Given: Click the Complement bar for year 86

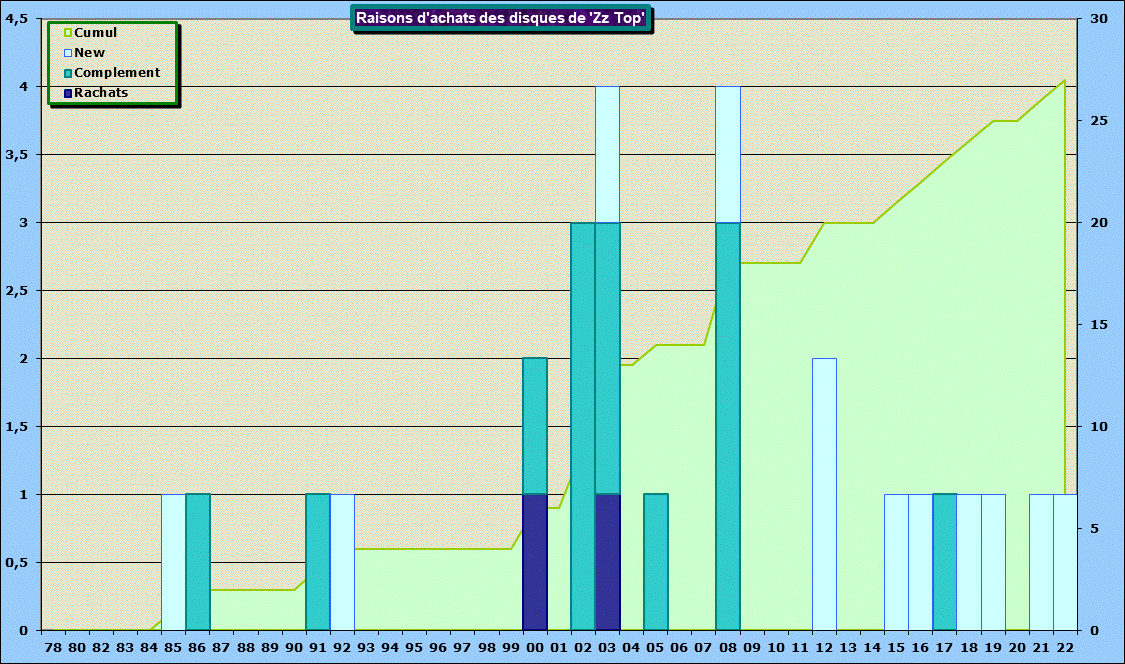Looking at the screenshot, I should point(198,562).
